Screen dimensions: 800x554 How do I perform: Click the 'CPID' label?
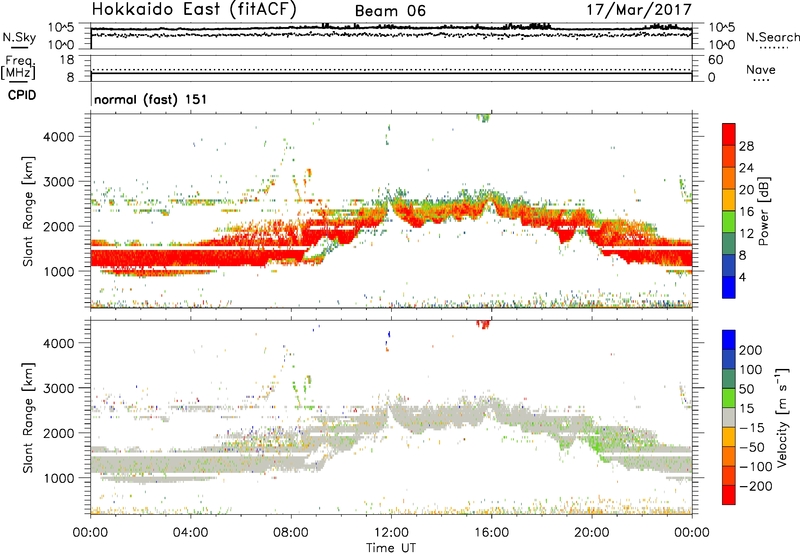click(x=22, y=95)
